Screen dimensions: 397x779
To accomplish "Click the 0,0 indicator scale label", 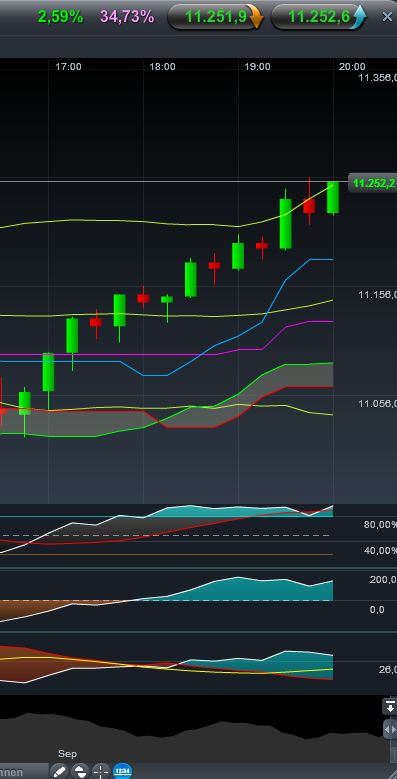I will pyautogui.click(x=377, y=610).
